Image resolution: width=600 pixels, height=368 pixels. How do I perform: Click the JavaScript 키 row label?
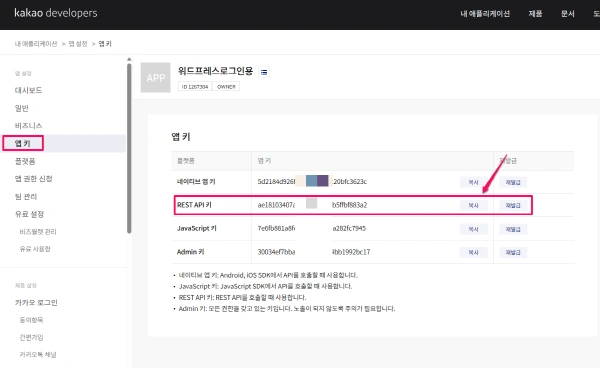(197, 228)
